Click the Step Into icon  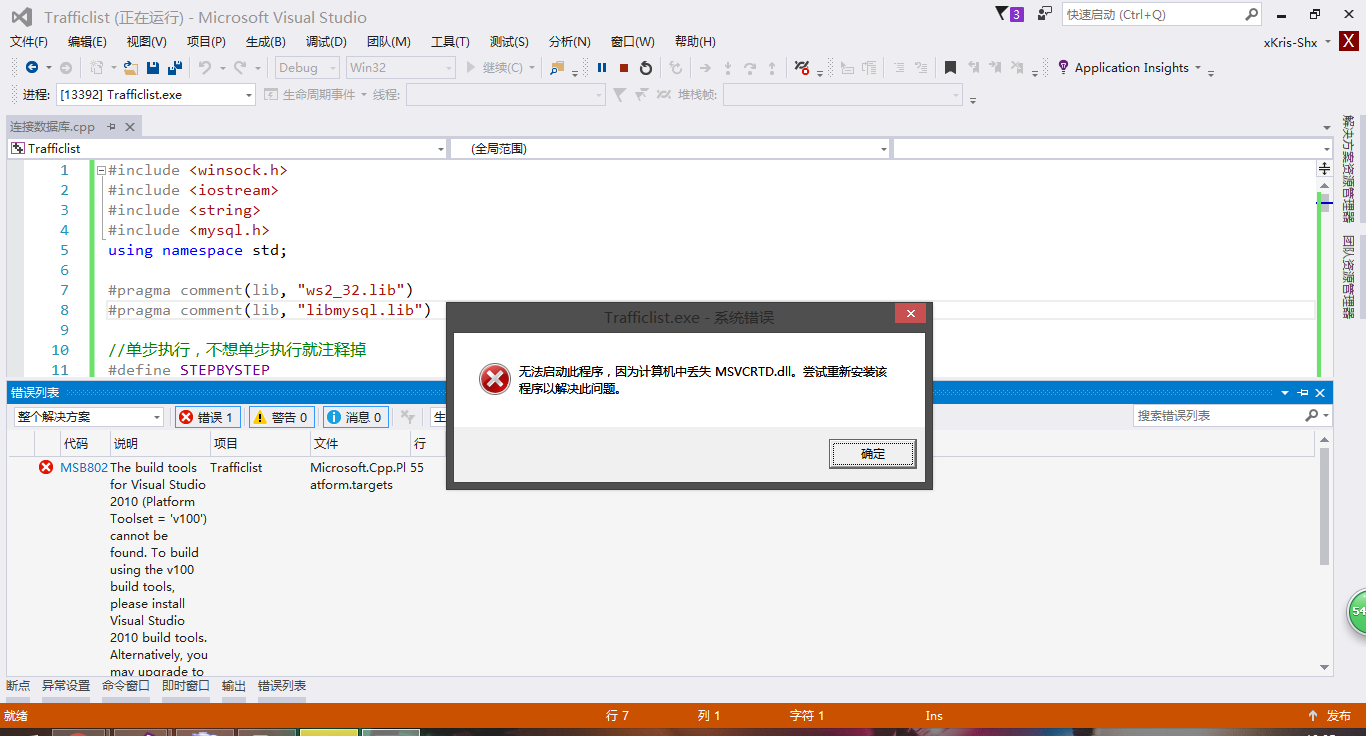pyautogui.click(x=727, y=68)
